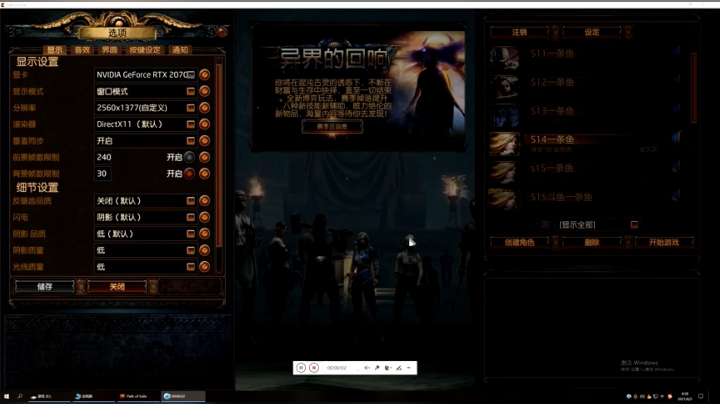
Task: Click the 关闭 close button
Action: 117,286
